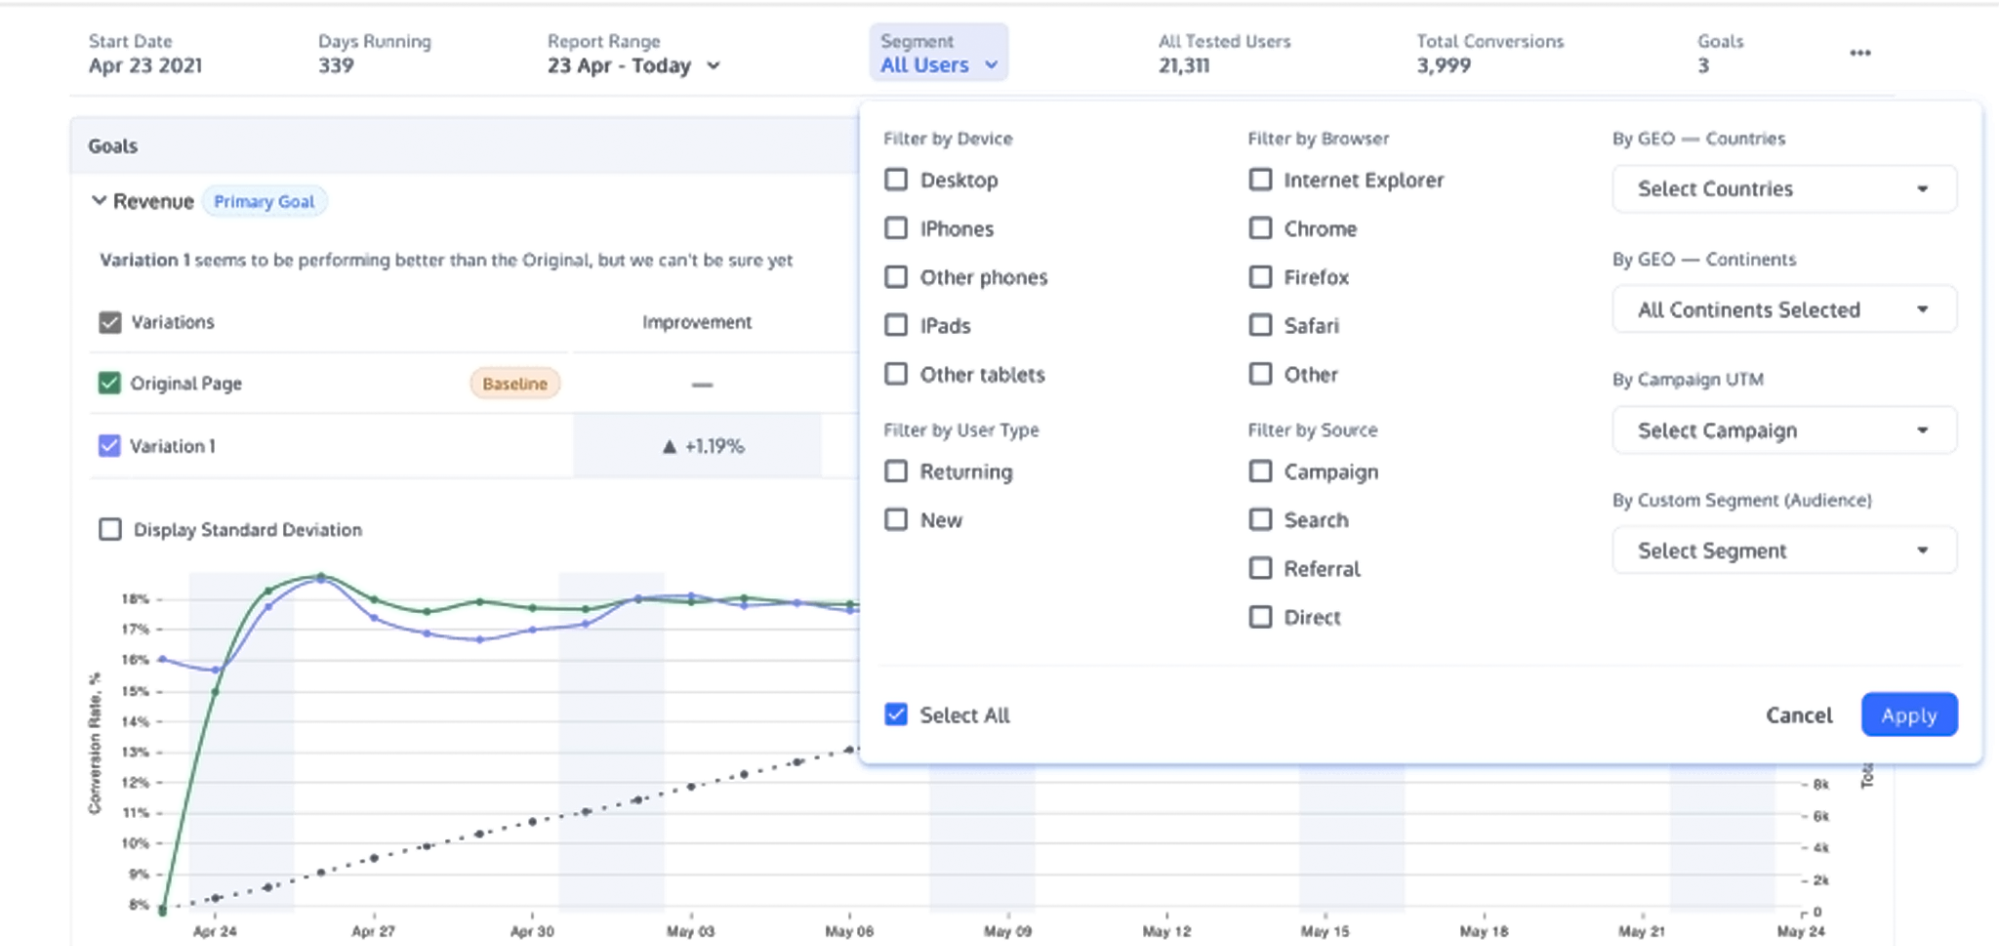
Task: Check the New user type filter
Action: click(x=896, y=519)
